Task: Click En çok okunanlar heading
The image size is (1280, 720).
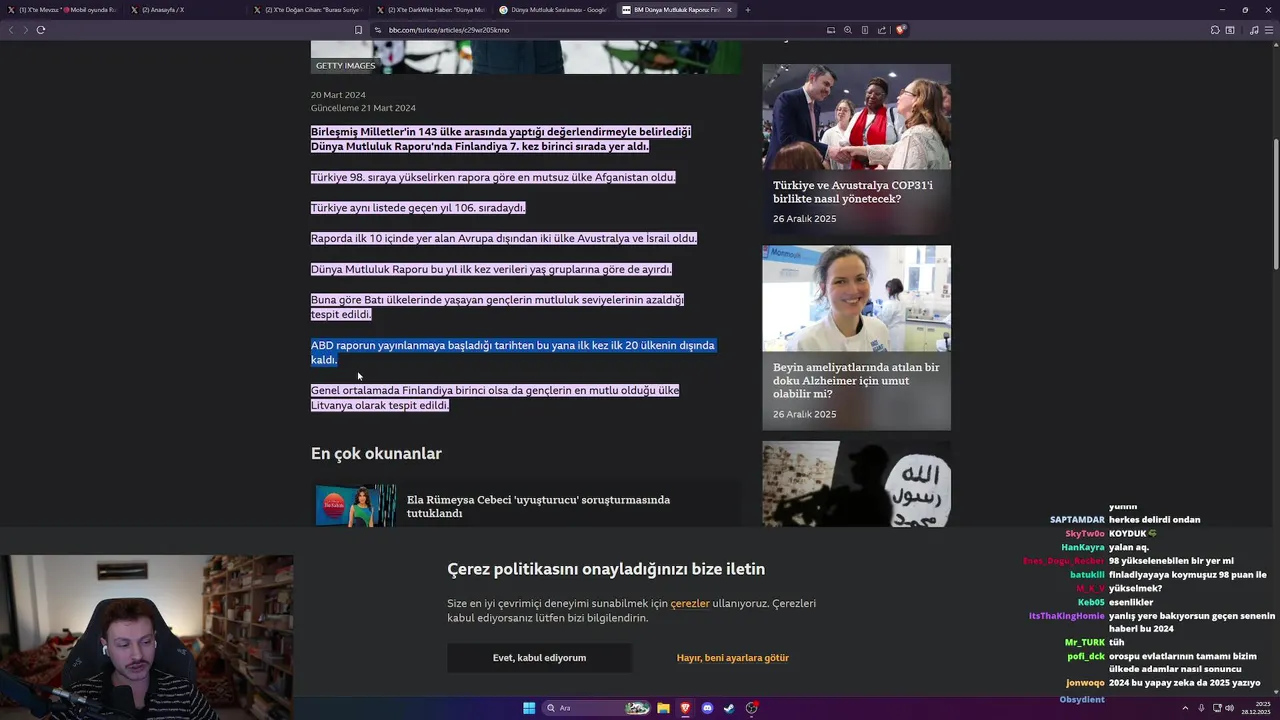Action: 376,454
